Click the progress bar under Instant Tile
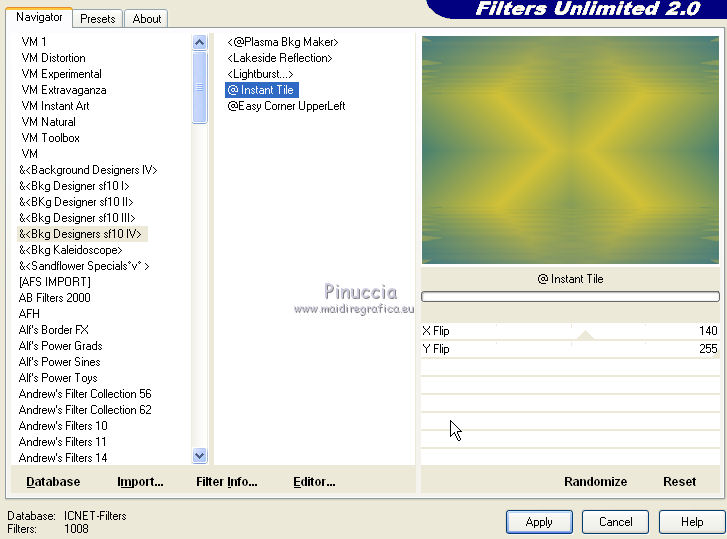Screen dimensions: 727x539 click(x=570, y=297)
